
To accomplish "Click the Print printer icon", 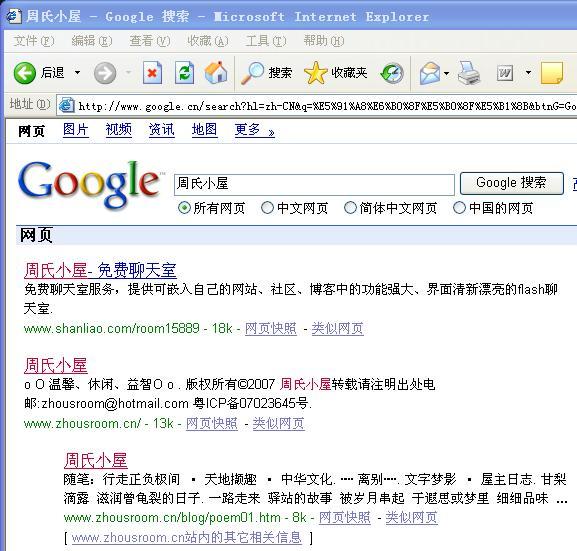I will (469, 73).
